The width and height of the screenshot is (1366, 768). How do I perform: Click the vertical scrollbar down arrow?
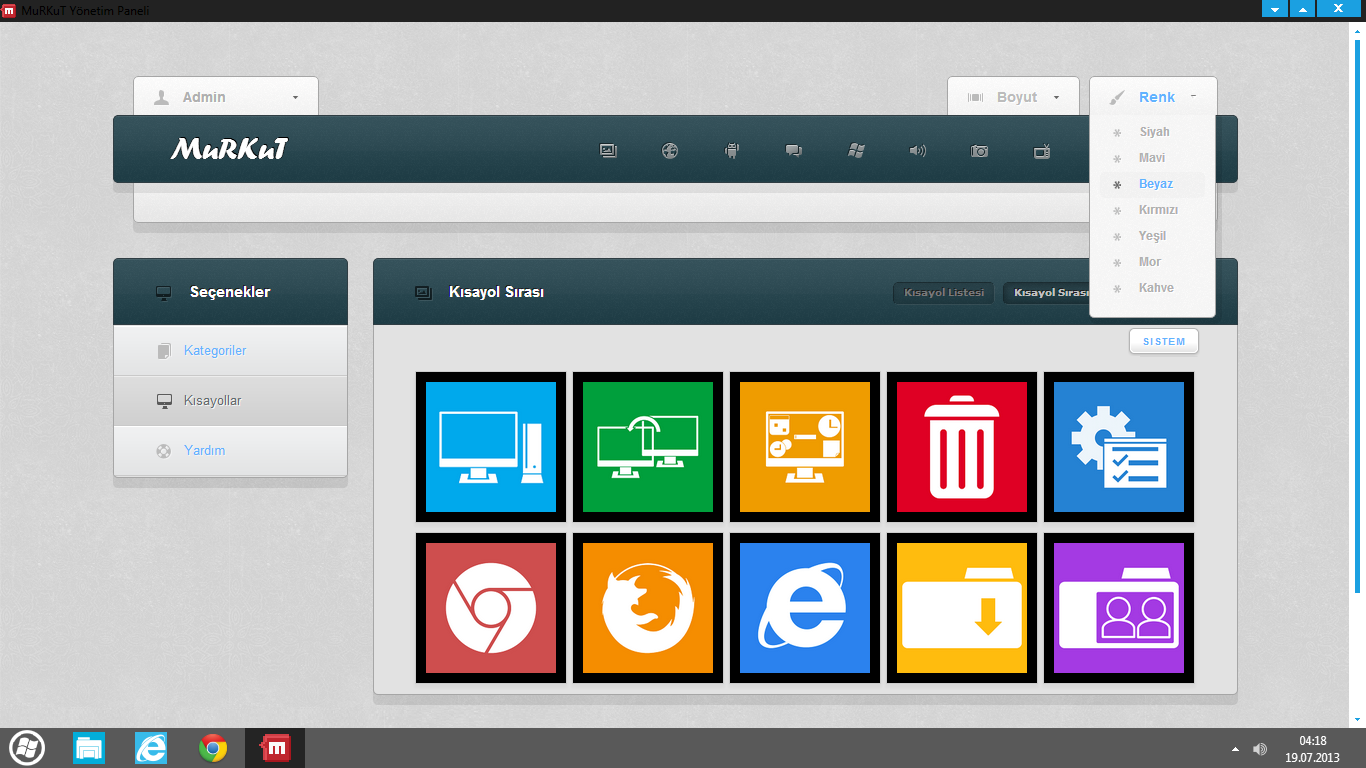click(x=1359, y=718)
